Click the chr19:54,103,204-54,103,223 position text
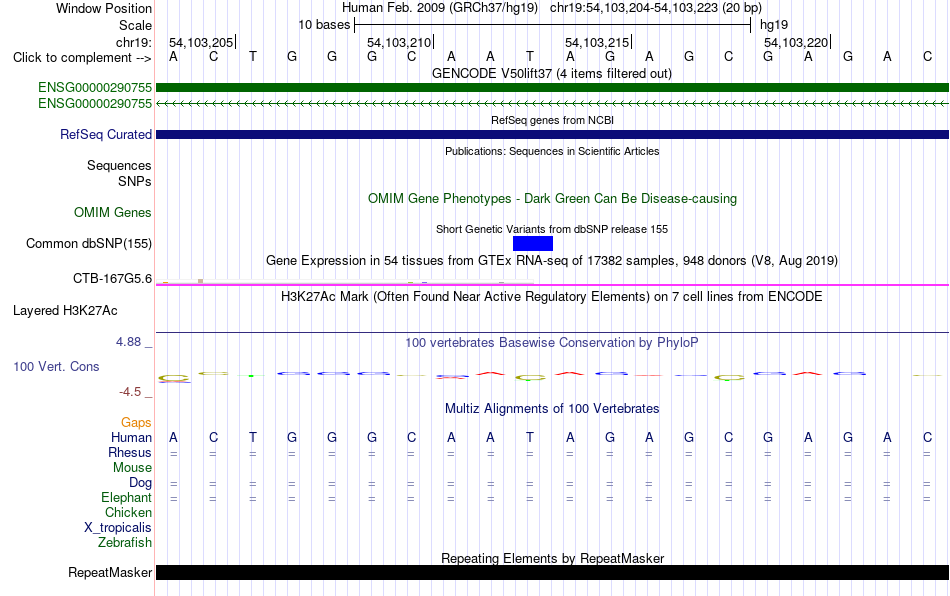 tap(656, 8)
